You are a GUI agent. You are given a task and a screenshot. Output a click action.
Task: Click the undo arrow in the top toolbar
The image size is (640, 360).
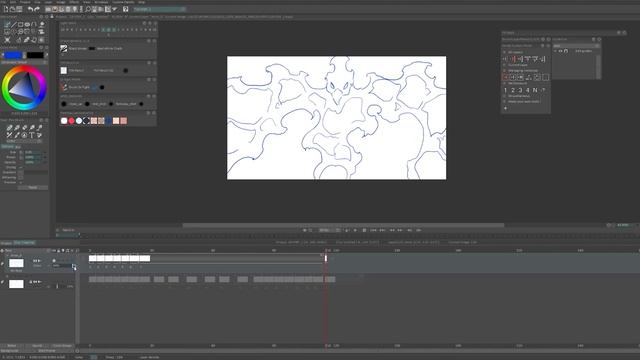tap(30, 9)
